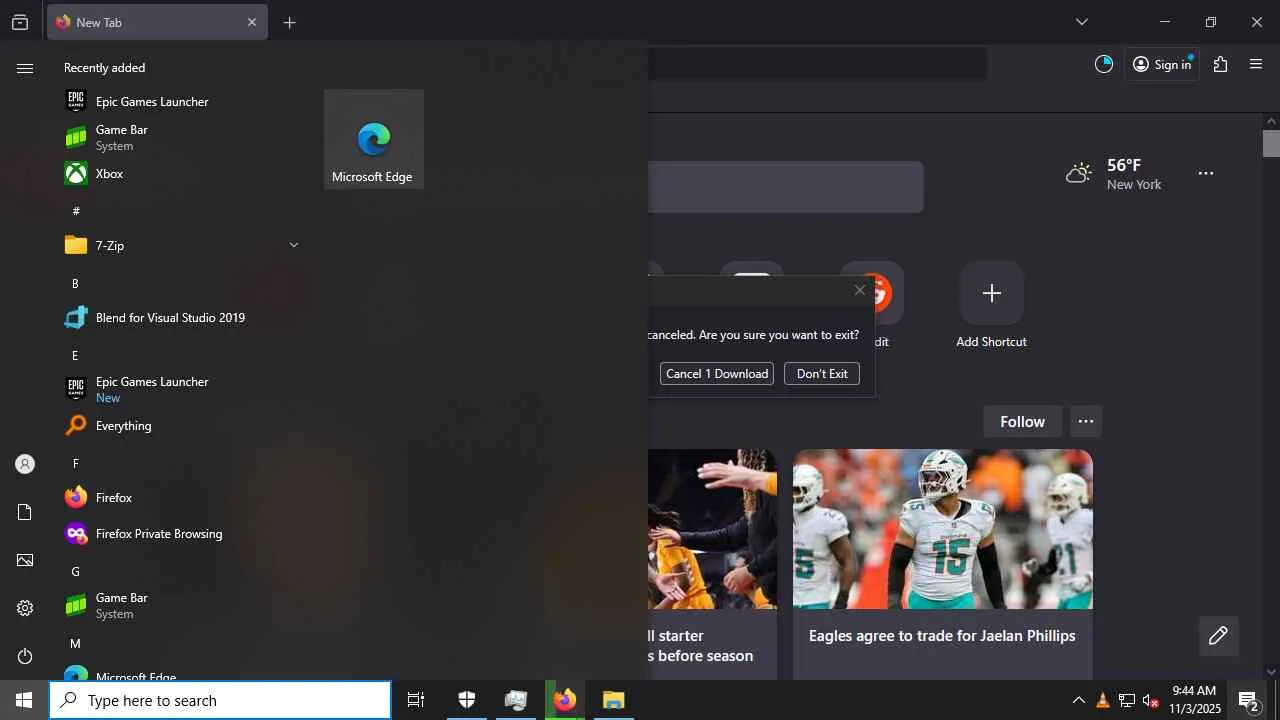Close the exit confirmation dialog
The height and width of the screenshot is (720, 1280).
click(x=860, y=290)
